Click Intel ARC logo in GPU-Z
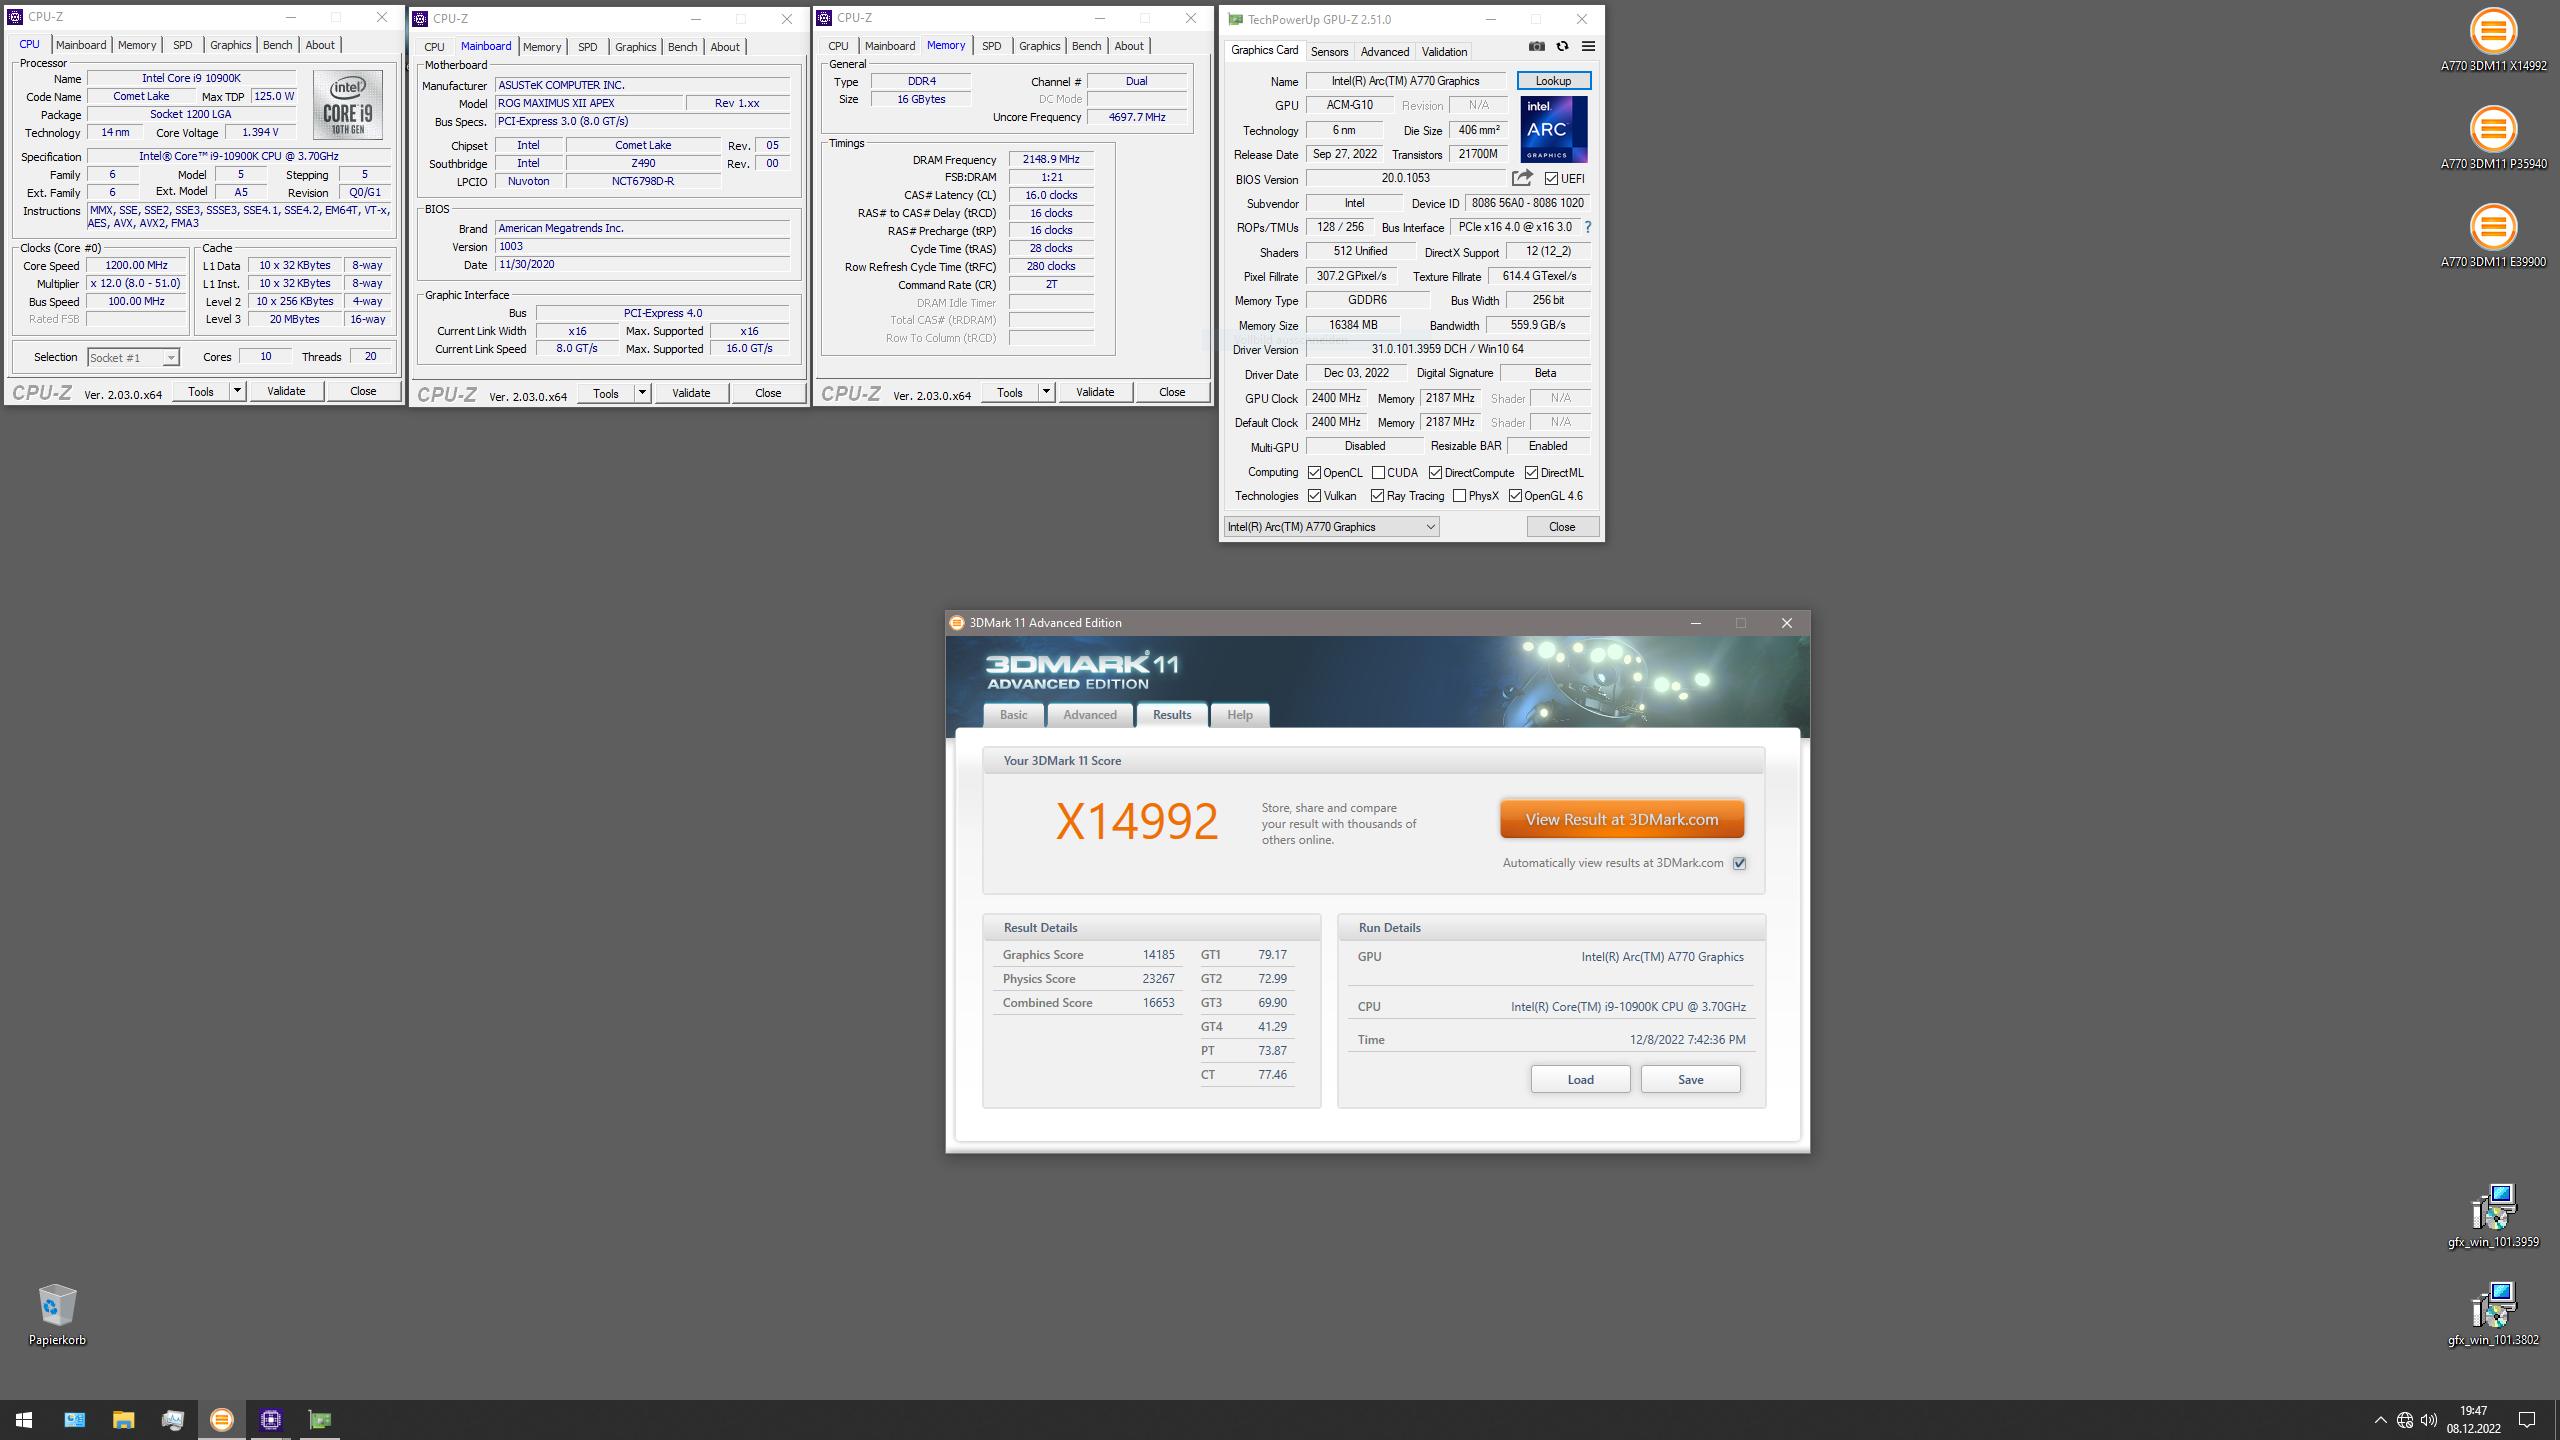Viewport: 2560px width, 1440px height. pos(1553,129)
